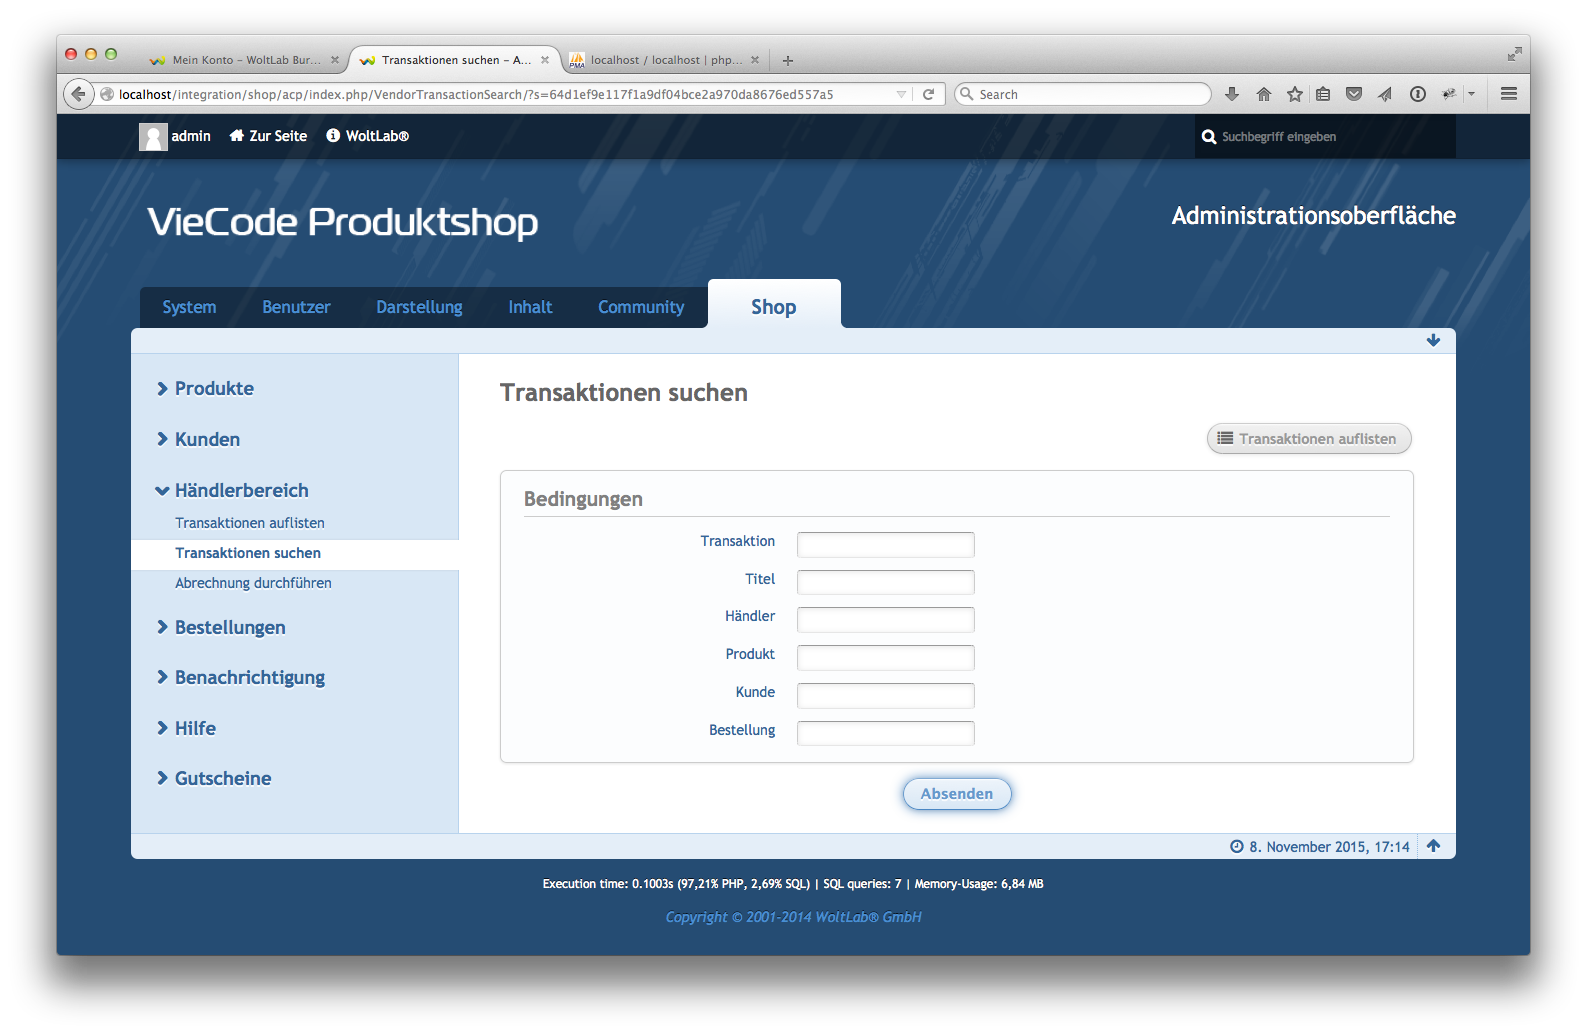This screenshot has width=1587, height=1034.
Task: Click the scroll-to-top arrow icon in footer
Action: [x=1433, y=846]
